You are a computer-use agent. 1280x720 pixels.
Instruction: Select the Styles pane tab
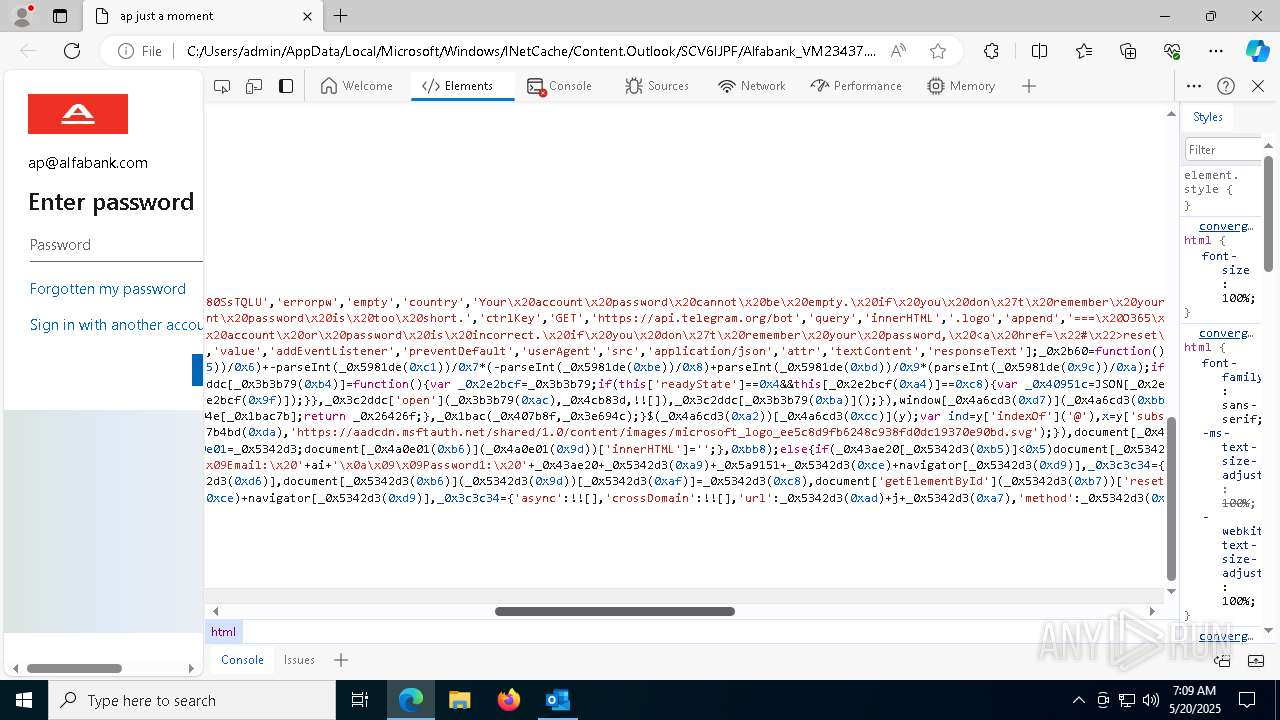coord(1207,117)
